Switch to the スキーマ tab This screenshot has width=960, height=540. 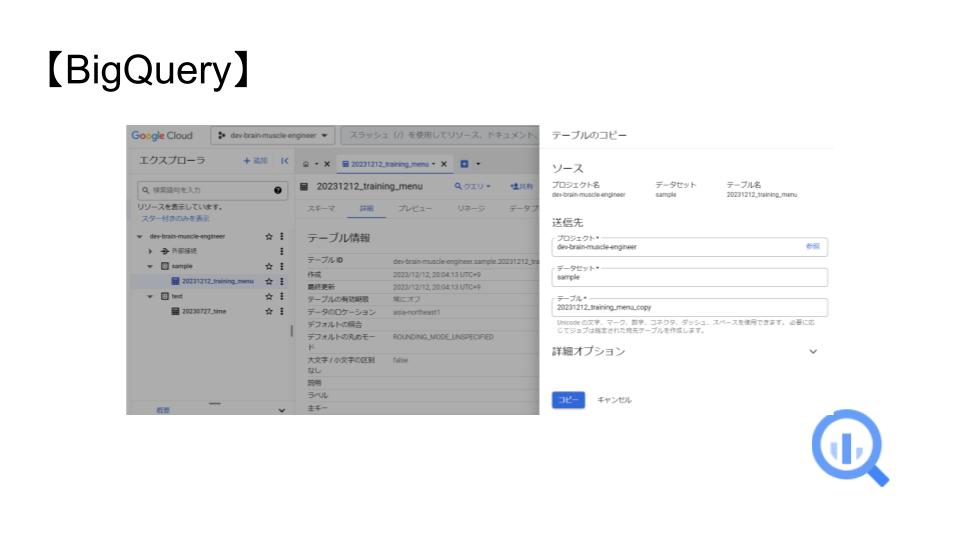pyautogui.click(x=321, y=208)
